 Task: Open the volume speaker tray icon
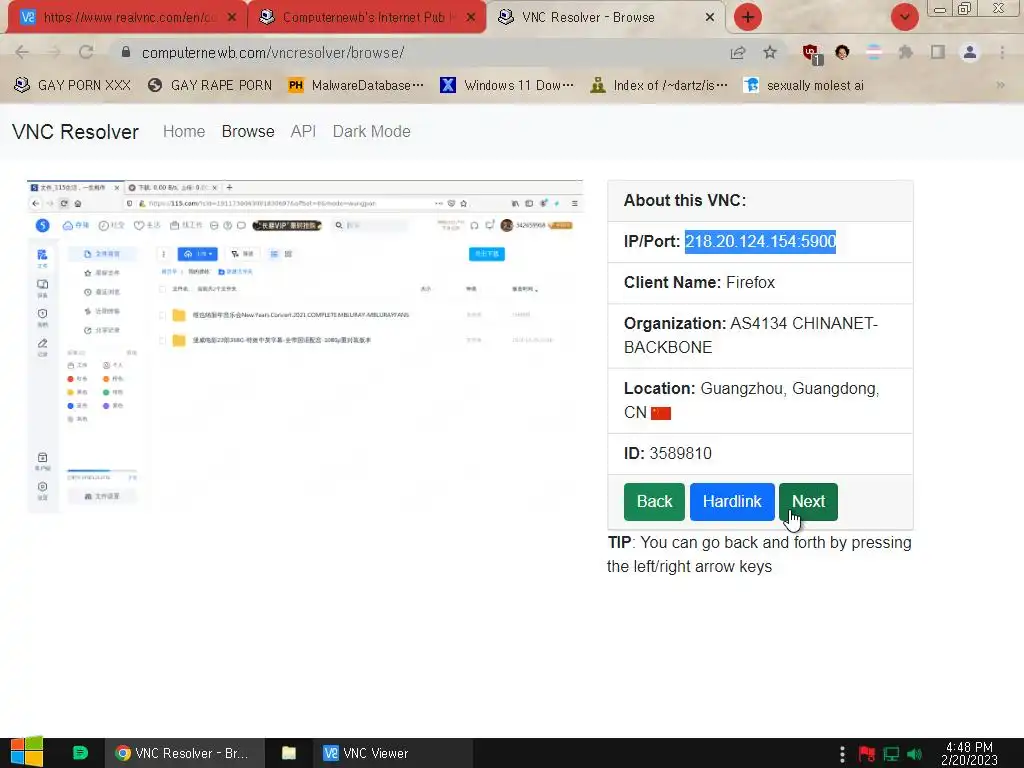point(915,754)
